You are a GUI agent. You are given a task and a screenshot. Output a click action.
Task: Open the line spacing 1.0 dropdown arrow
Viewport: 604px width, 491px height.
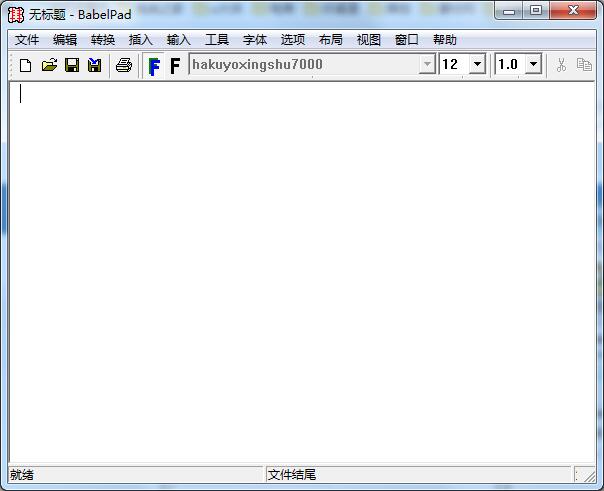[x=534, y=64]
